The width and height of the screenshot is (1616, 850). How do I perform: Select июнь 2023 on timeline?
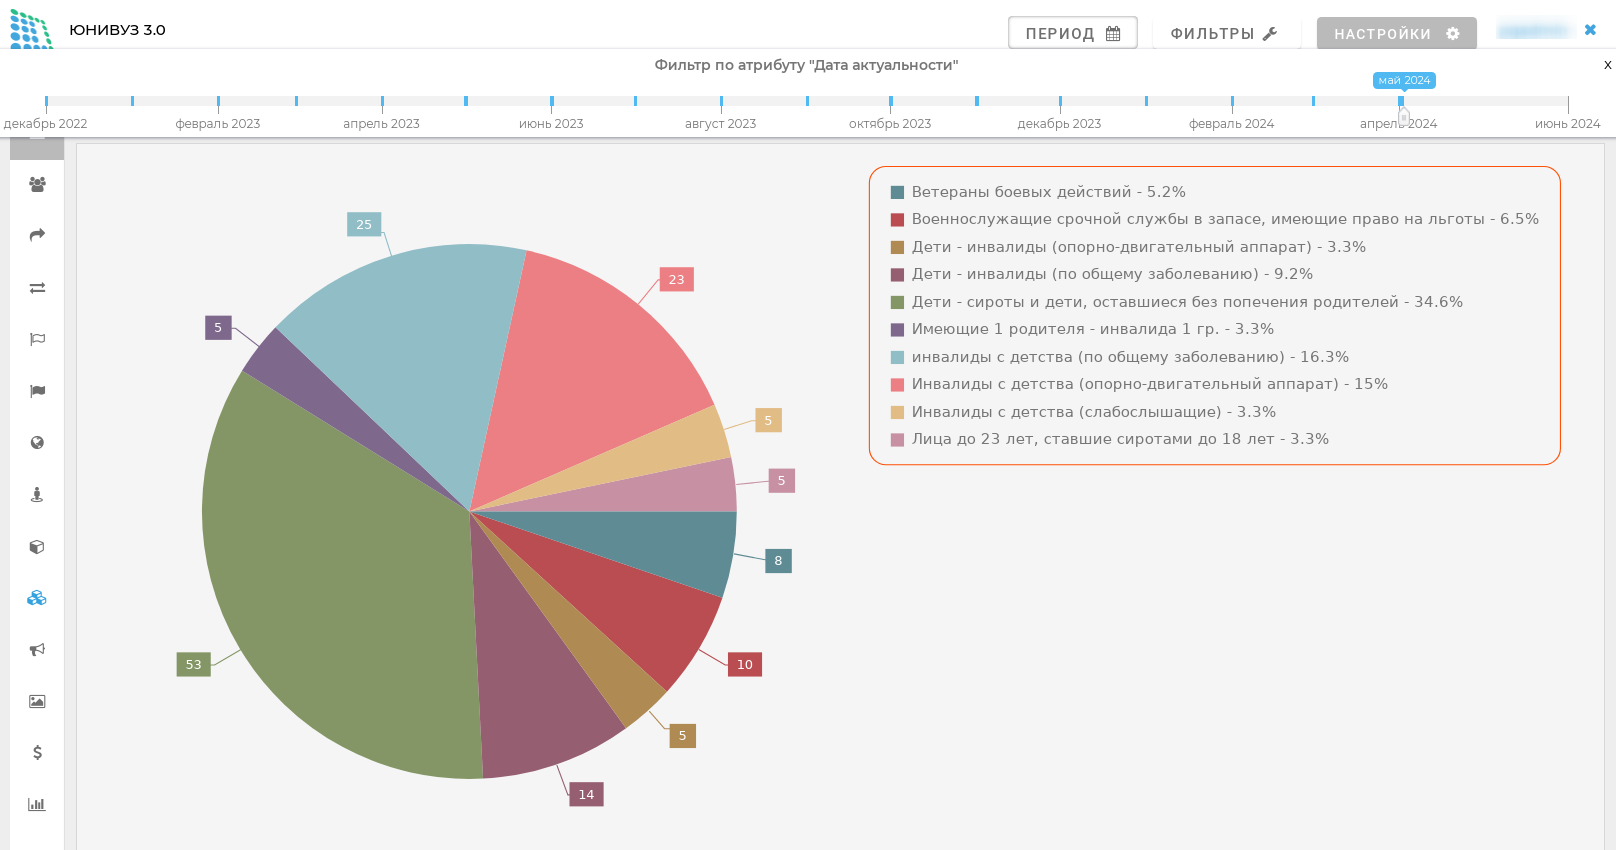pyautogui.click(x=551, y=124)
